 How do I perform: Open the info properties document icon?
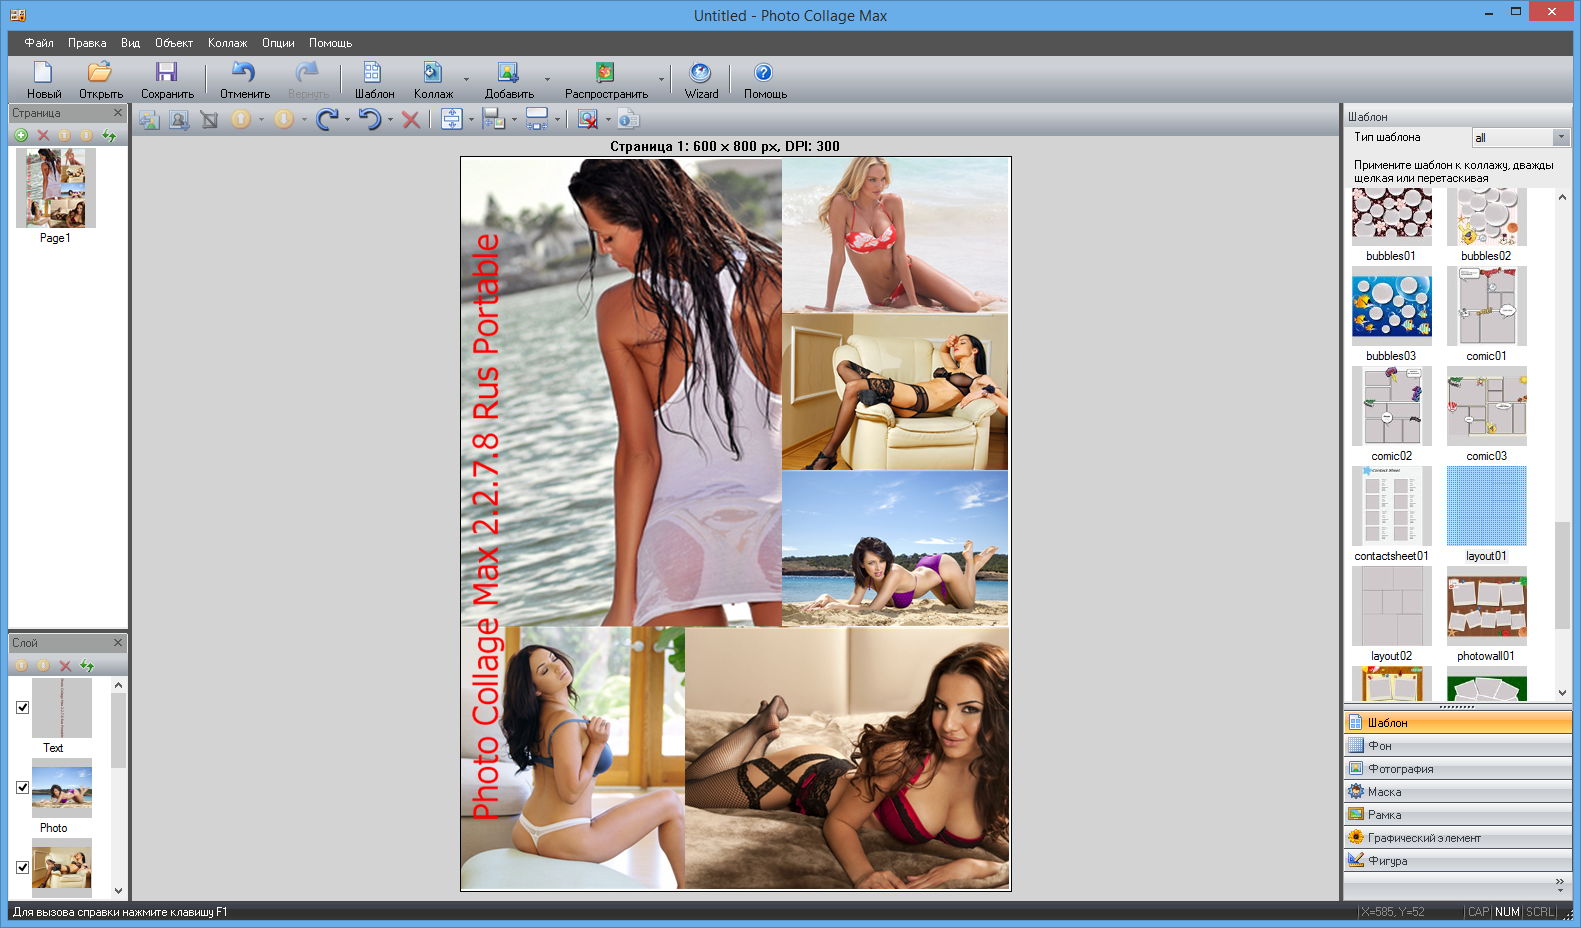628,120
